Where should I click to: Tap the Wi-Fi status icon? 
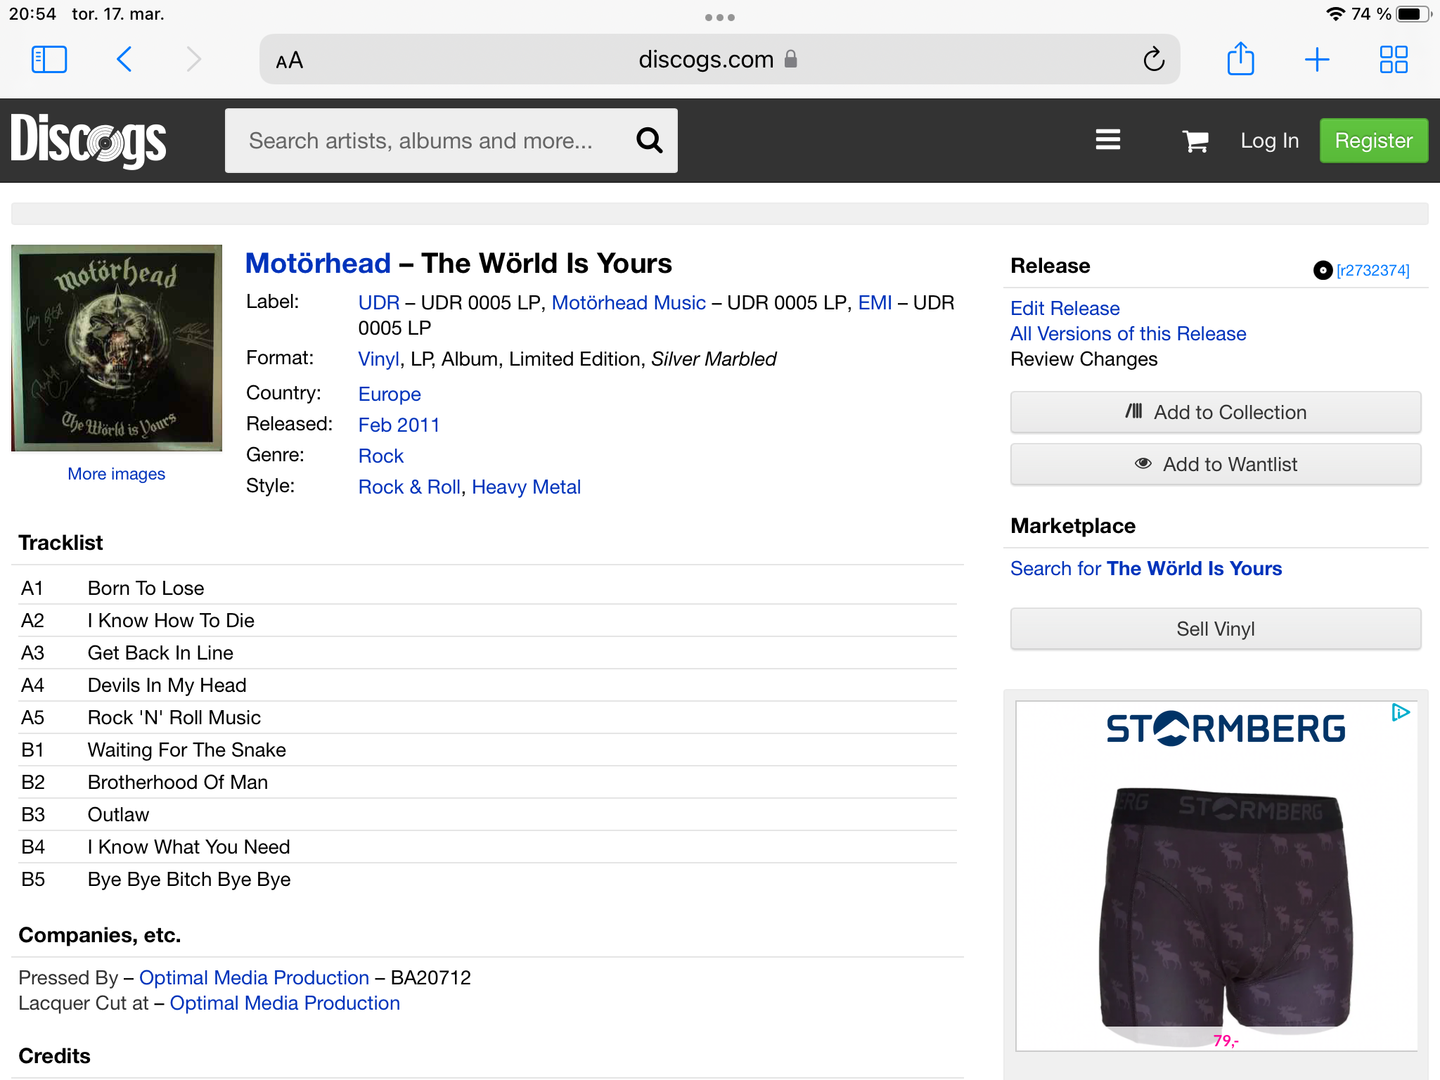(x=1335, y=14)
